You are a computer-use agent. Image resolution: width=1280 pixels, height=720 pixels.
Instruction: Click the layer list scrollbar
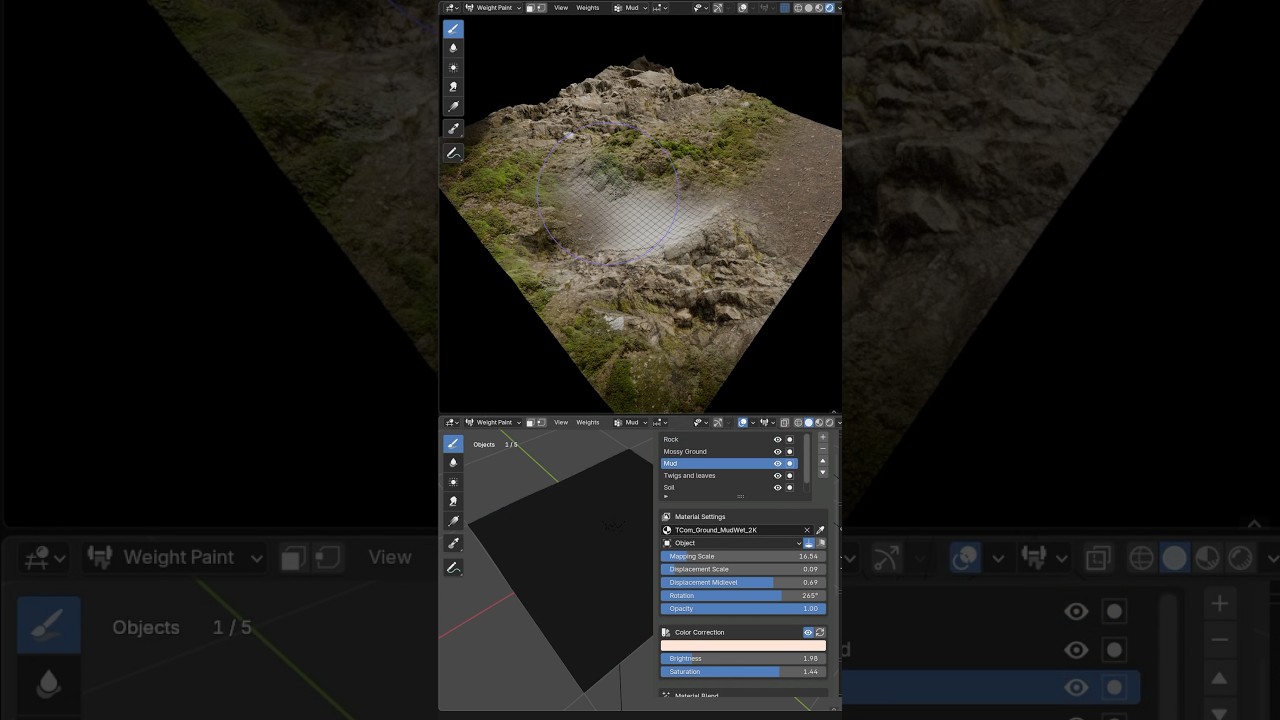coord(807,458)
